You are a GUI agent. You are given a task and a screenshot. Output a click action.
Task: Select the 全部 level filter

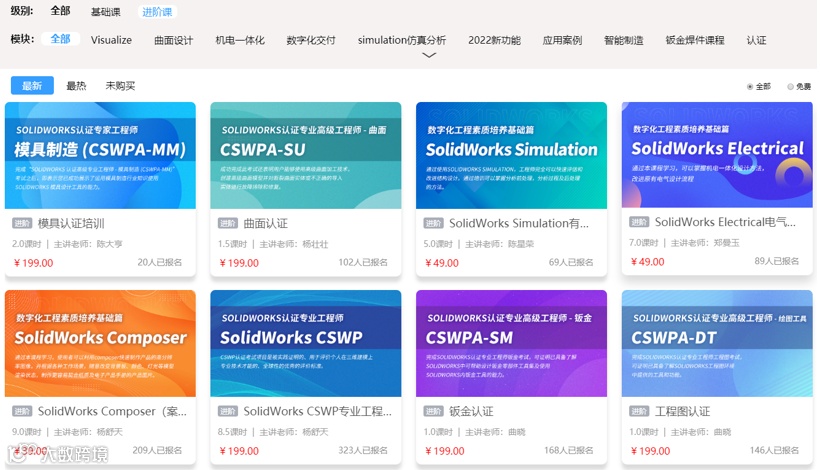(x=60, y=10)
